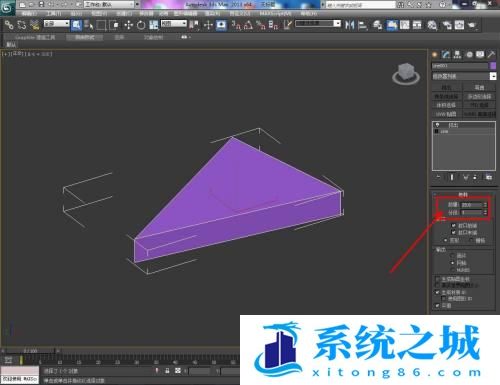Click the ViewCube in the viewport

[x=406, y=74]
